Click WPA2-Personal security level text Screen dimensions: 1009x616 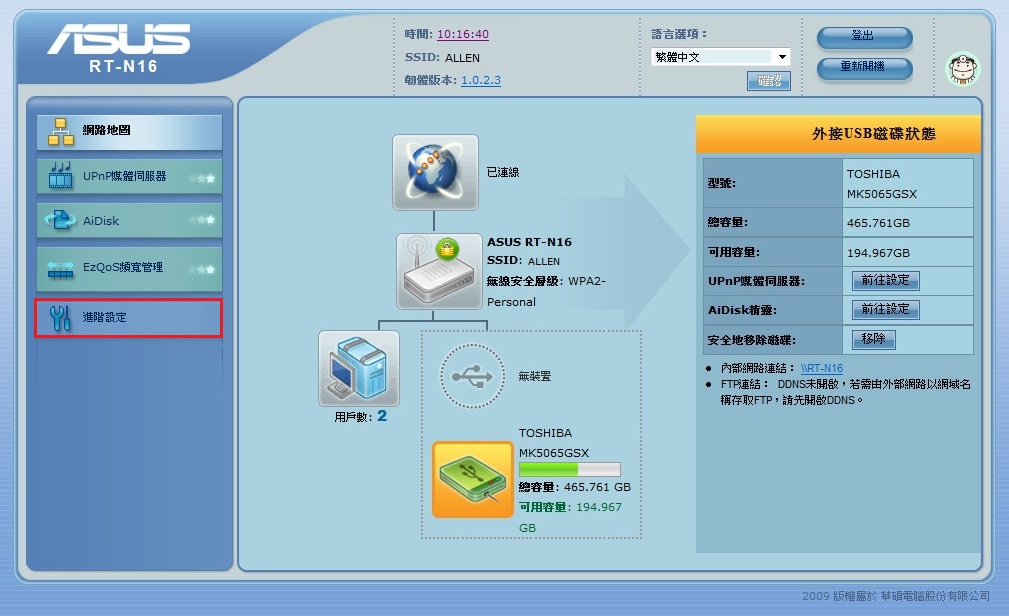coord(546,292)
